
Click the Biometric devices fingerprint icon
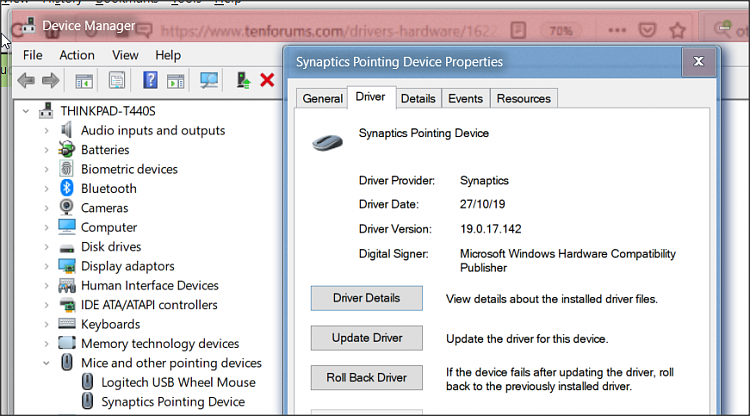[66, 169]
